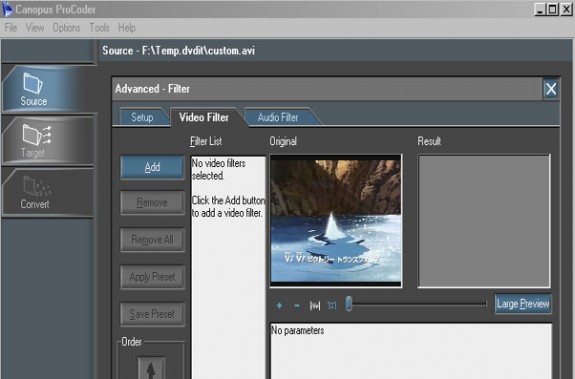Click the Canopus ProCoder title bar logo

pos(7,9)
